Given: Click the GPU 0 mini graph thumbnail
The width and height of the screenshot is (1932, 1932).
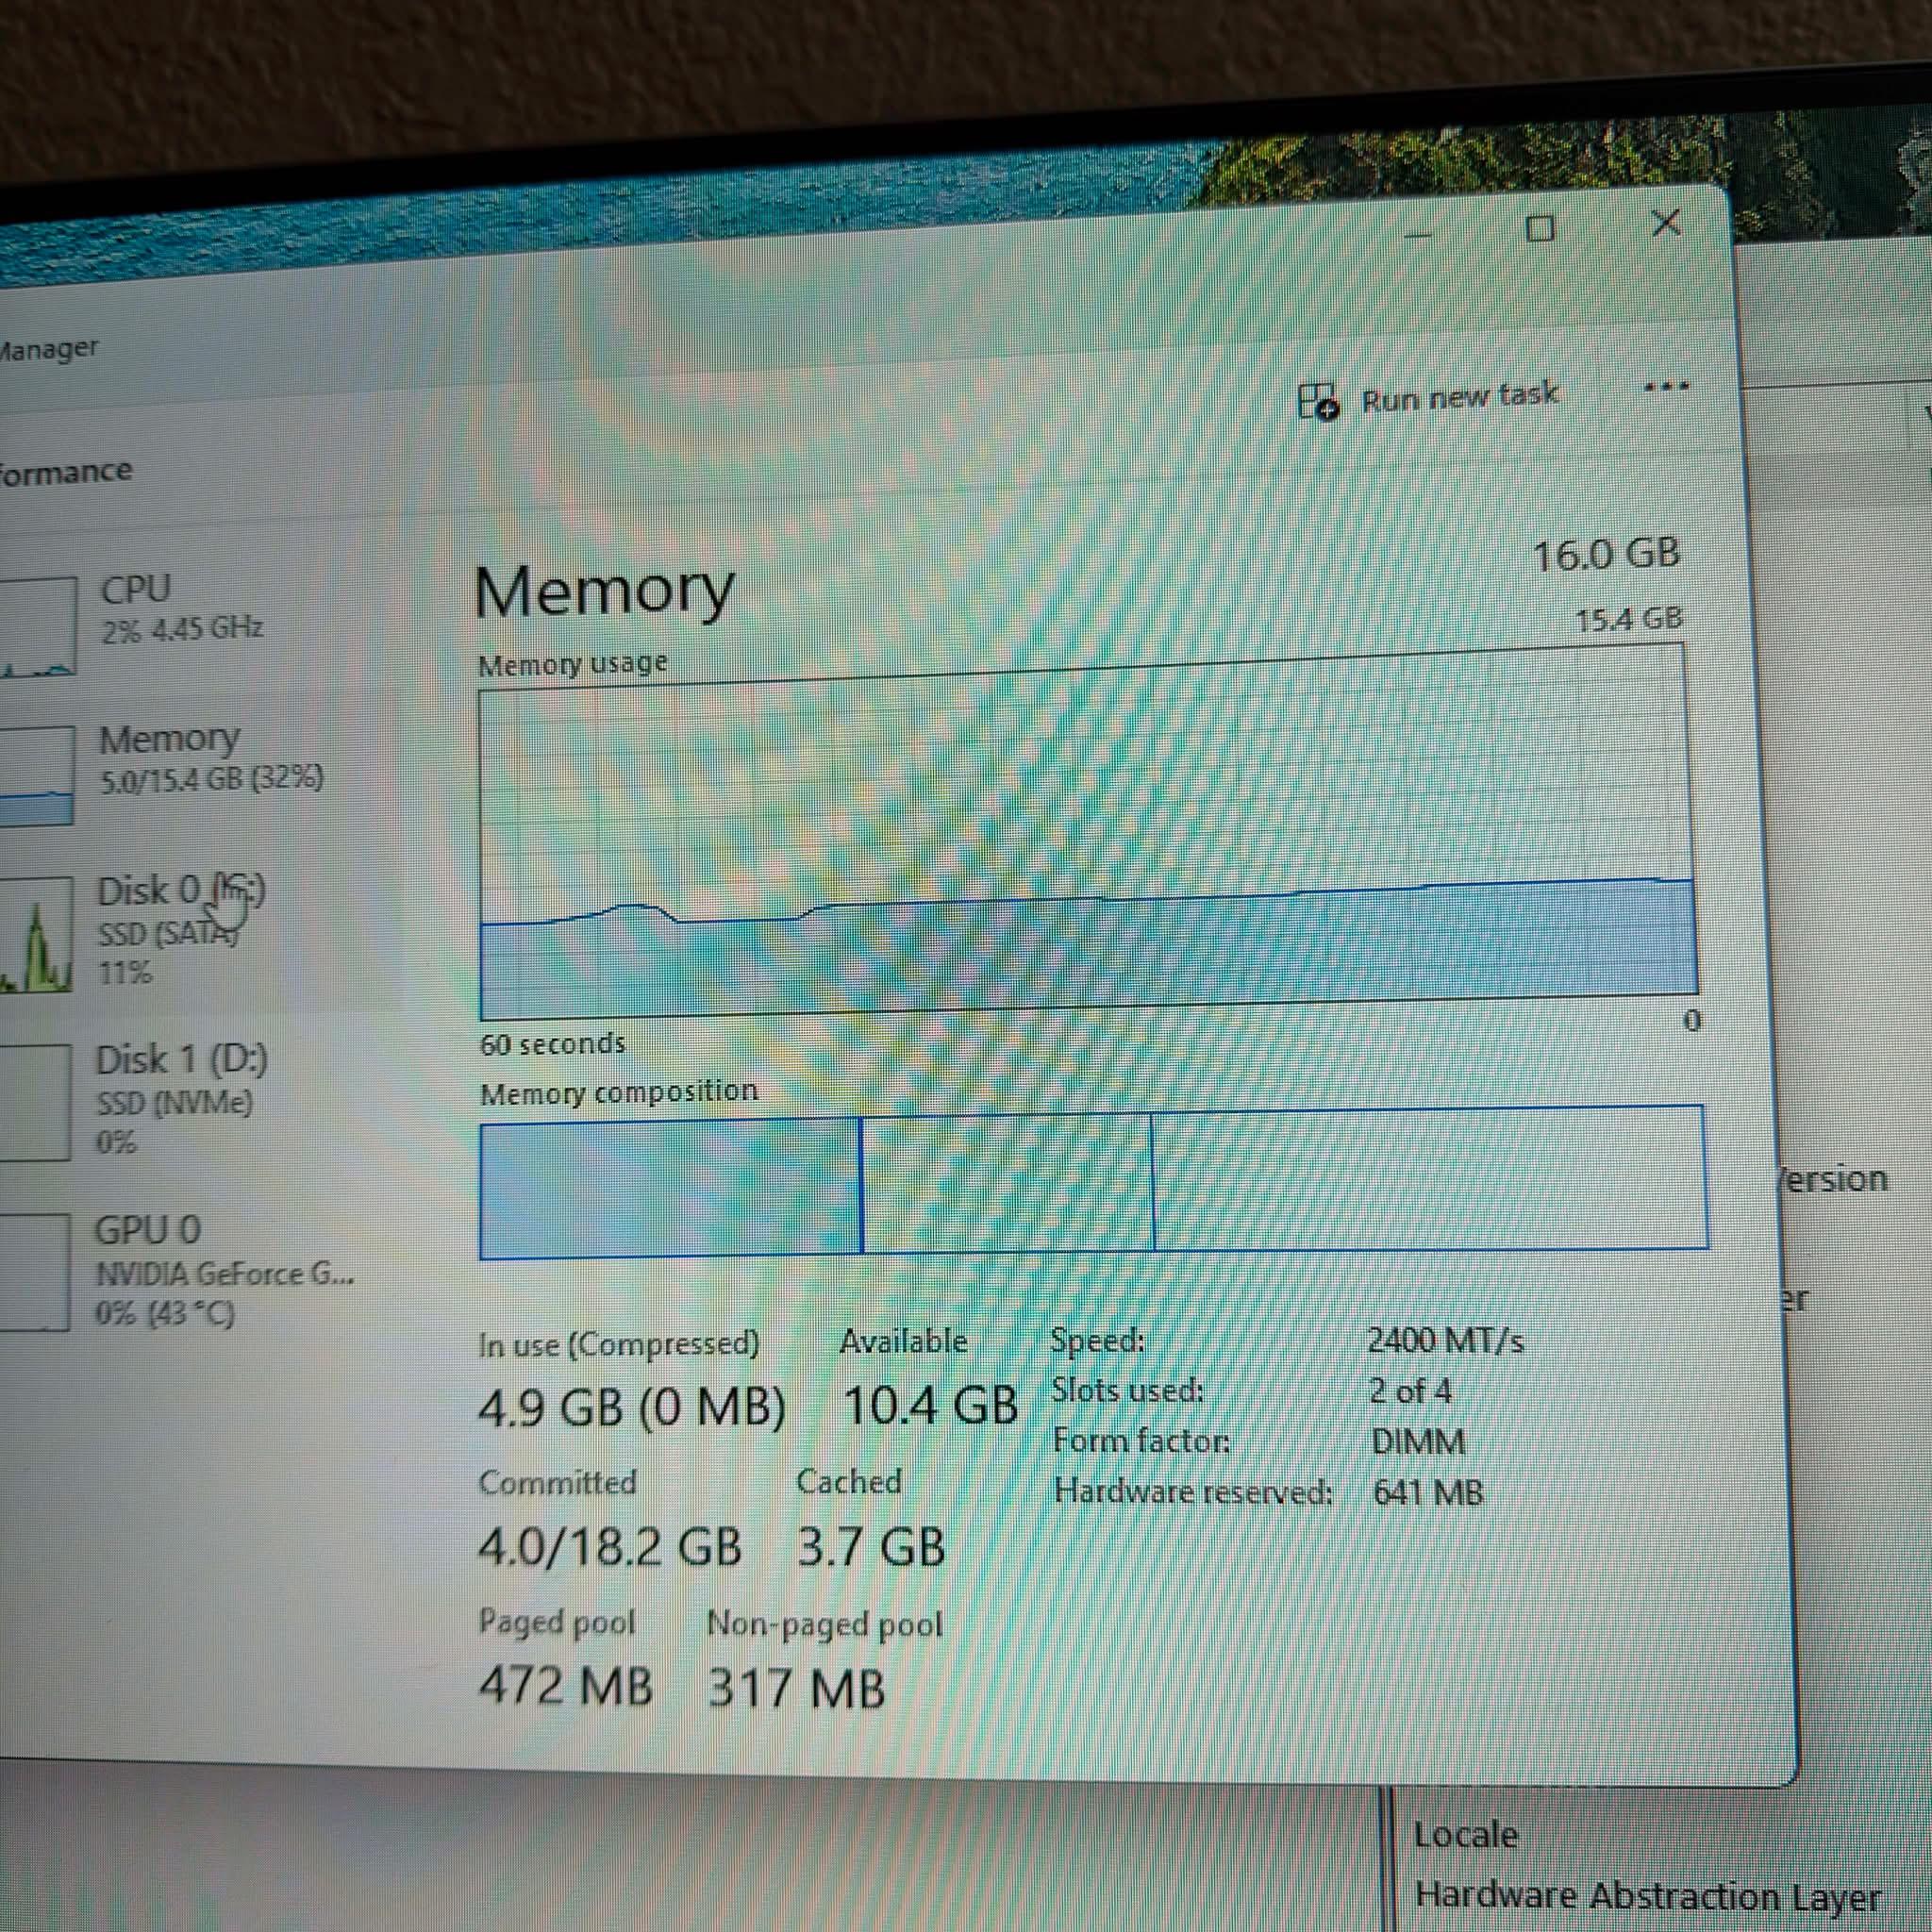Looking at the screenshot, I should (36, 1272).
